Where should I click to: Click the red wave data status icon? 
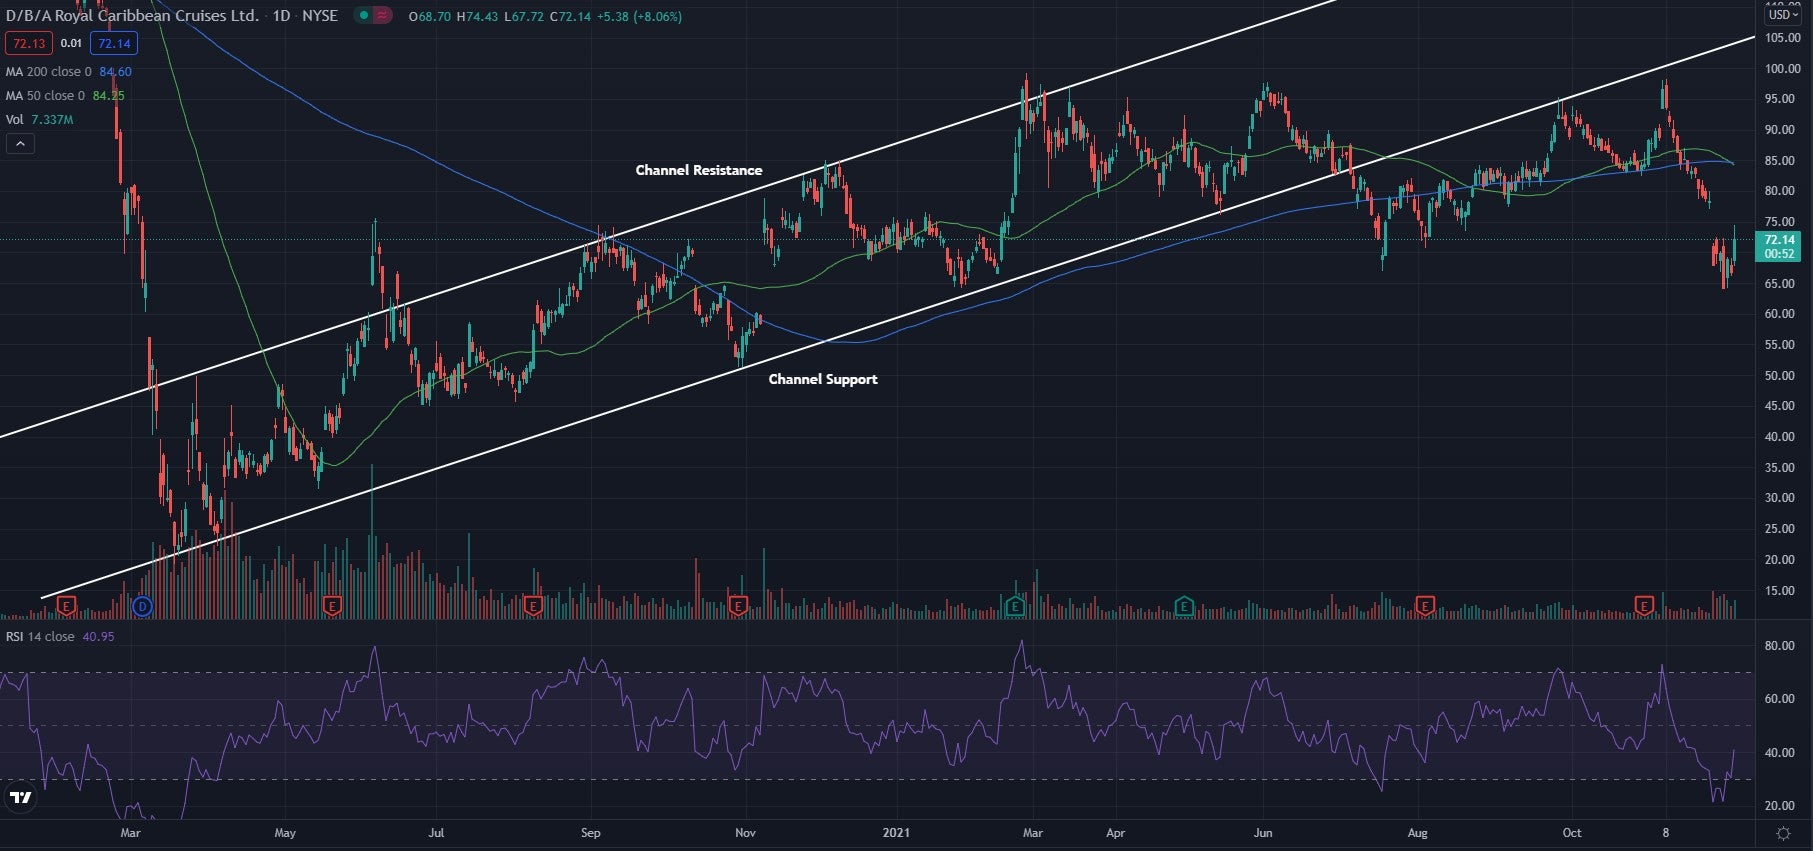[383, 16]
